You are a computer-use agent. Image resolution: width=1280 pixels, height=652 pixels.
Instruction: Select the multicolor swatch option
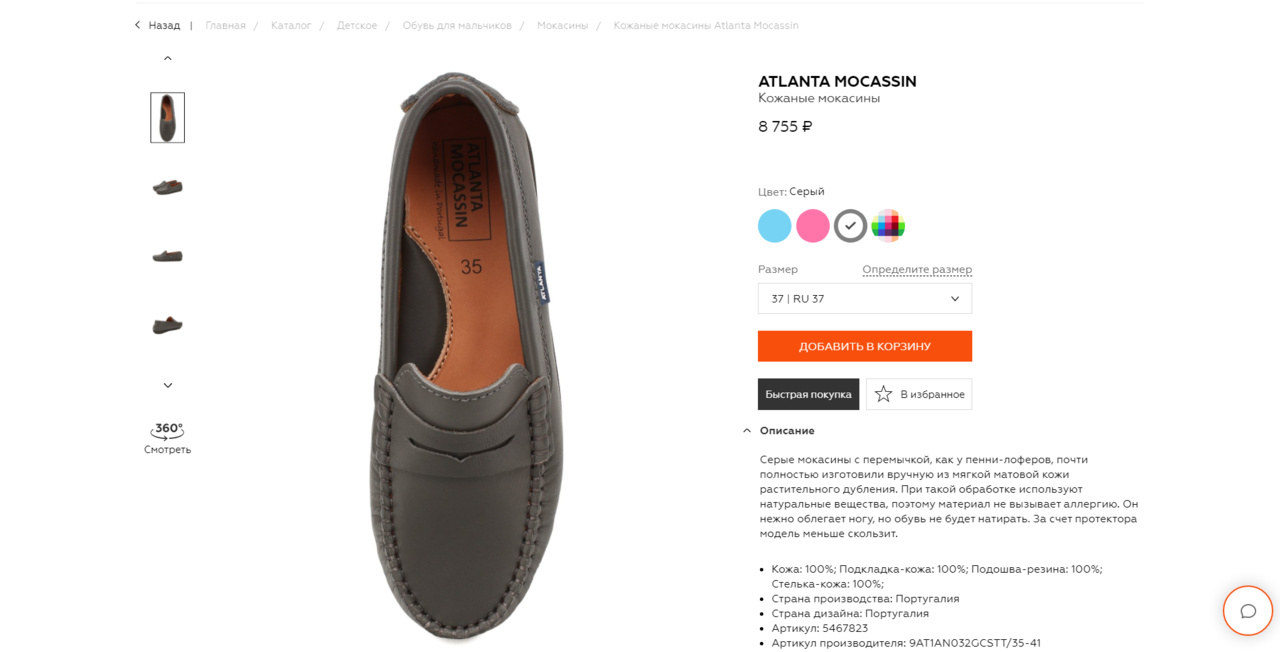[888, 226]
